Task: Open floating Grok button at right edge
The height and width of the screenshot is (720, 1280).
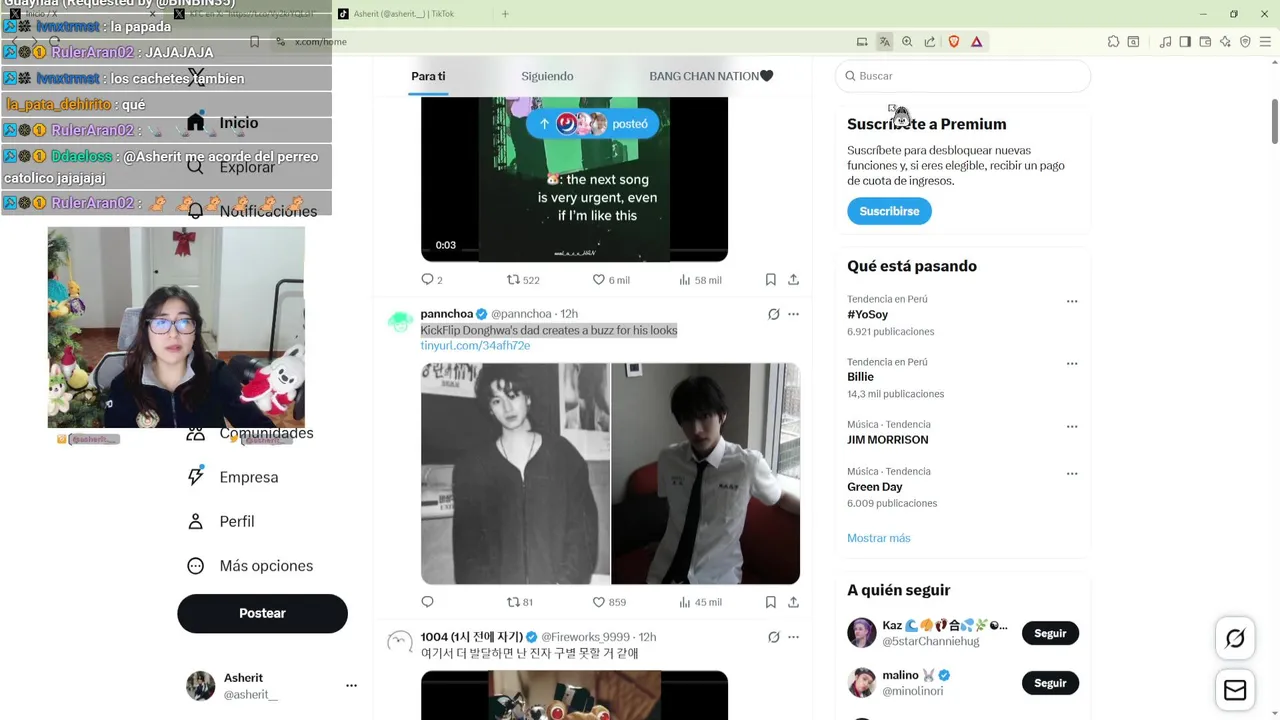Action: click(x=1235, y=639)
